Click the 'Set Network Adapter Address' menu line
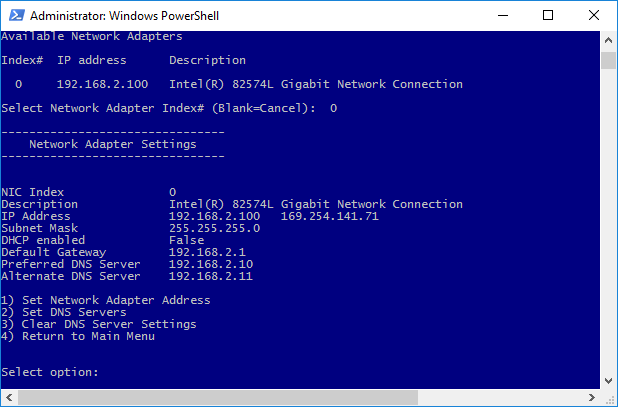Image resolution: width=618 pixels, height=407 pixels. pyautogui.click(x=106, y=300)
